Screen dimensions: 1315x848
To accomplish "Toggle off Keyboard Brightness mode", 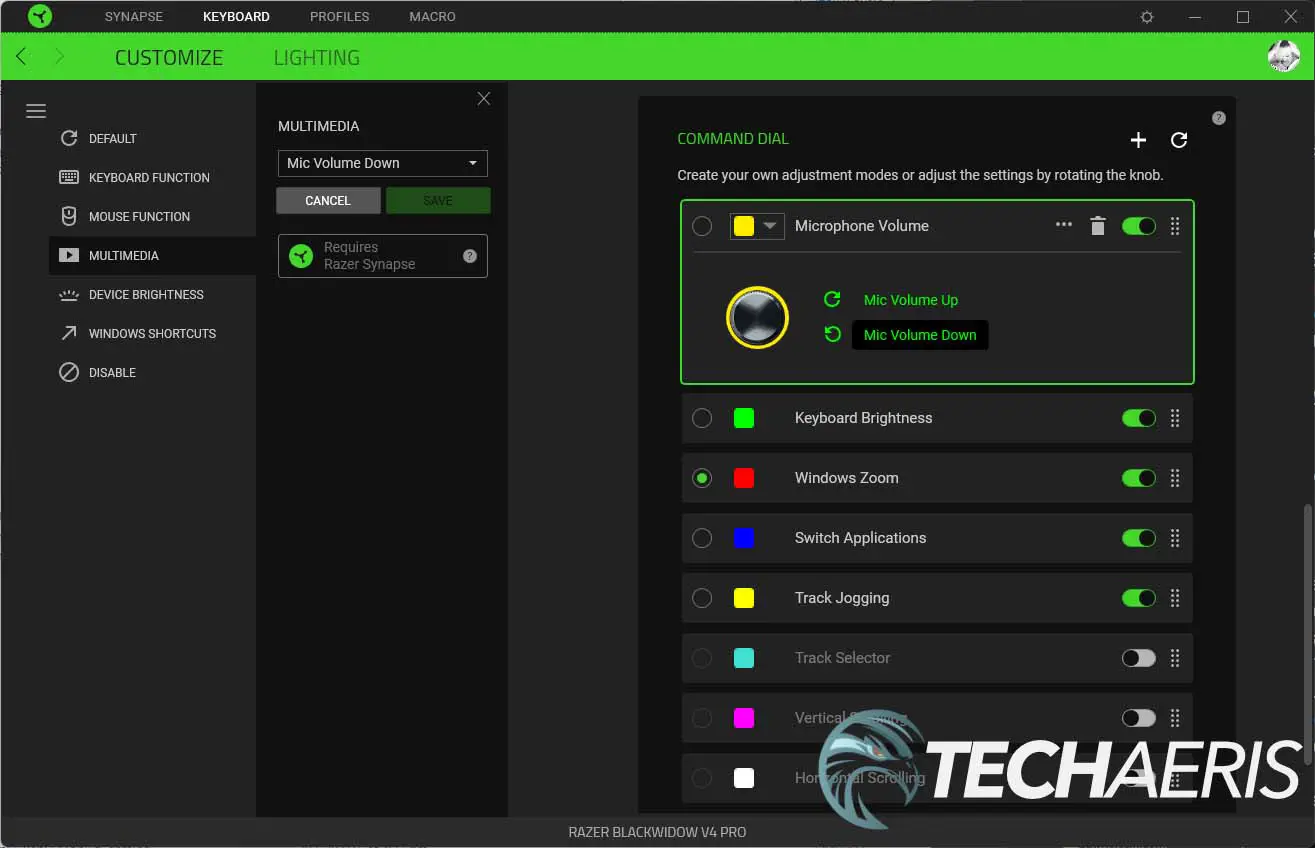I will (1139, 418).
